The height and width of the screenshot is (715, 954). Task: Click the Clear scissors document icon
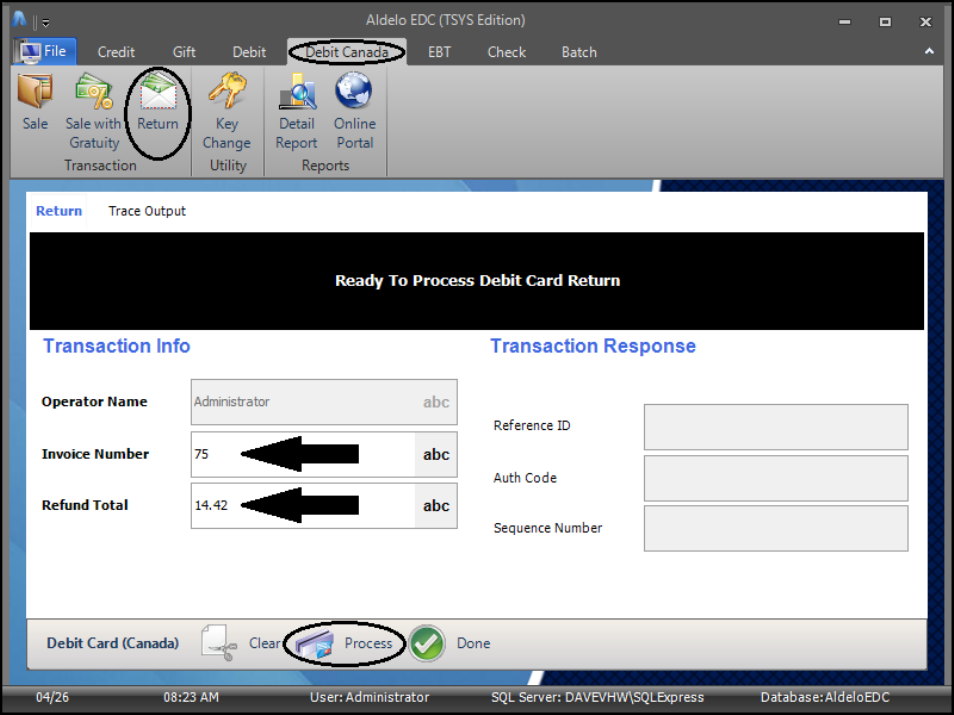(x=218, y=643)
